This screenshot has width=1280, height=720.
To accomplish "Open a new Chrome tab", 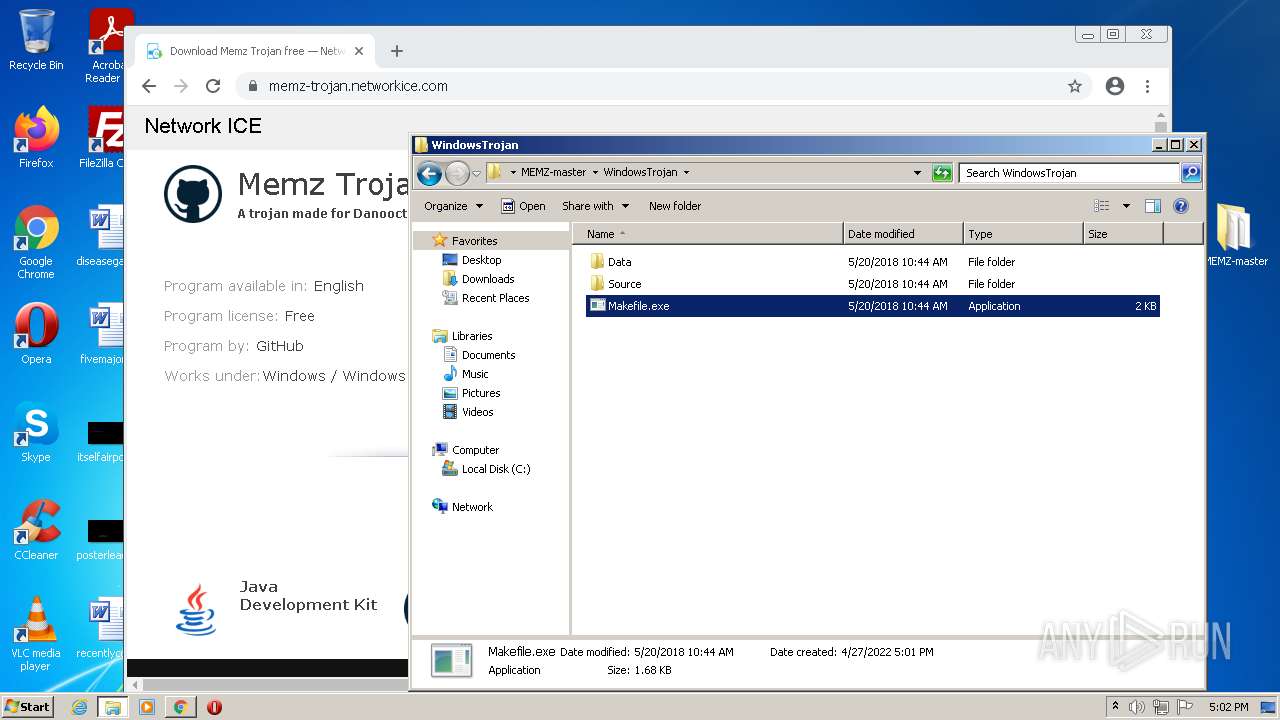I will (x=397, y=51).
